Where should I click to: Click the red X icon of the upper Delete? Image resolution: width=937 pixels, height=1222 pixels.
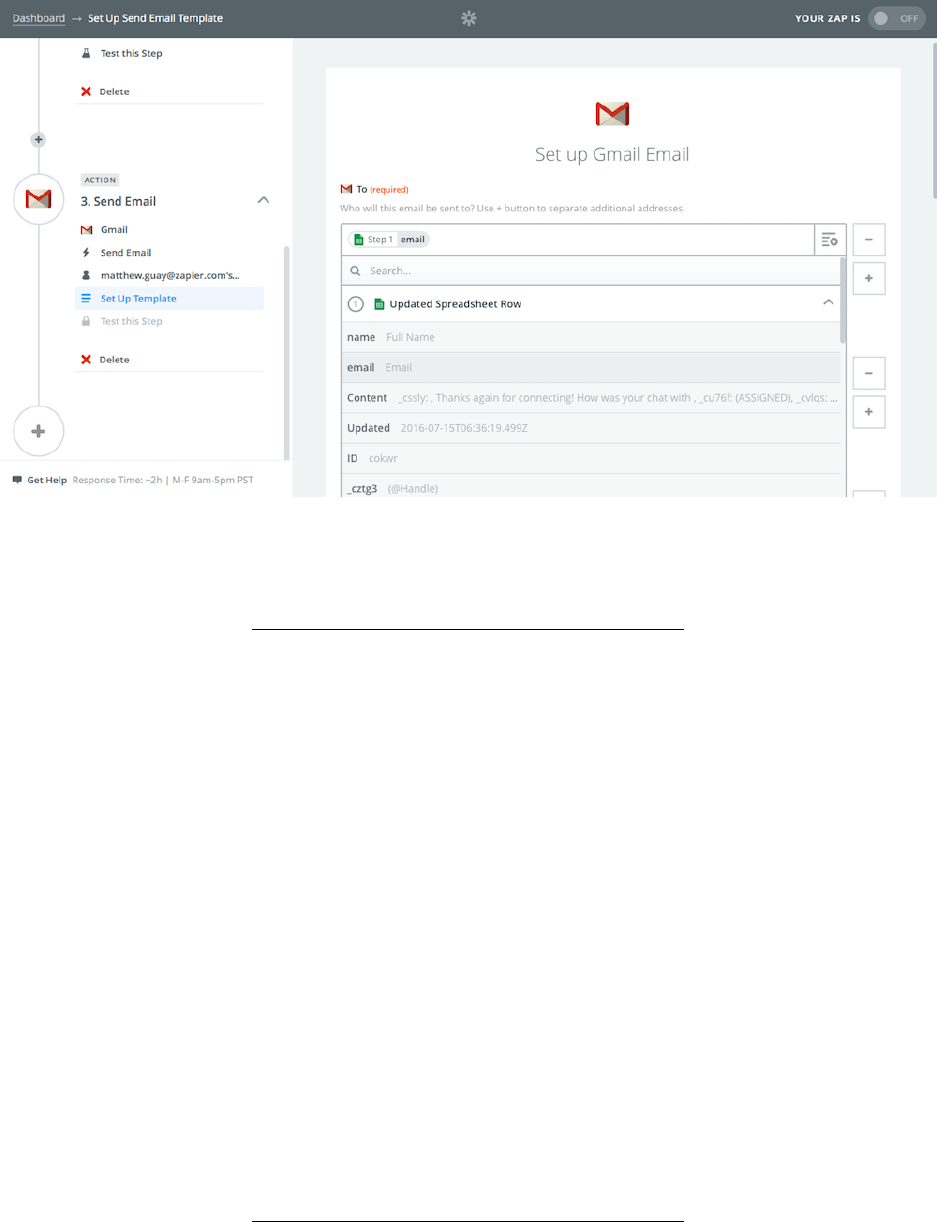coord(86,91)
